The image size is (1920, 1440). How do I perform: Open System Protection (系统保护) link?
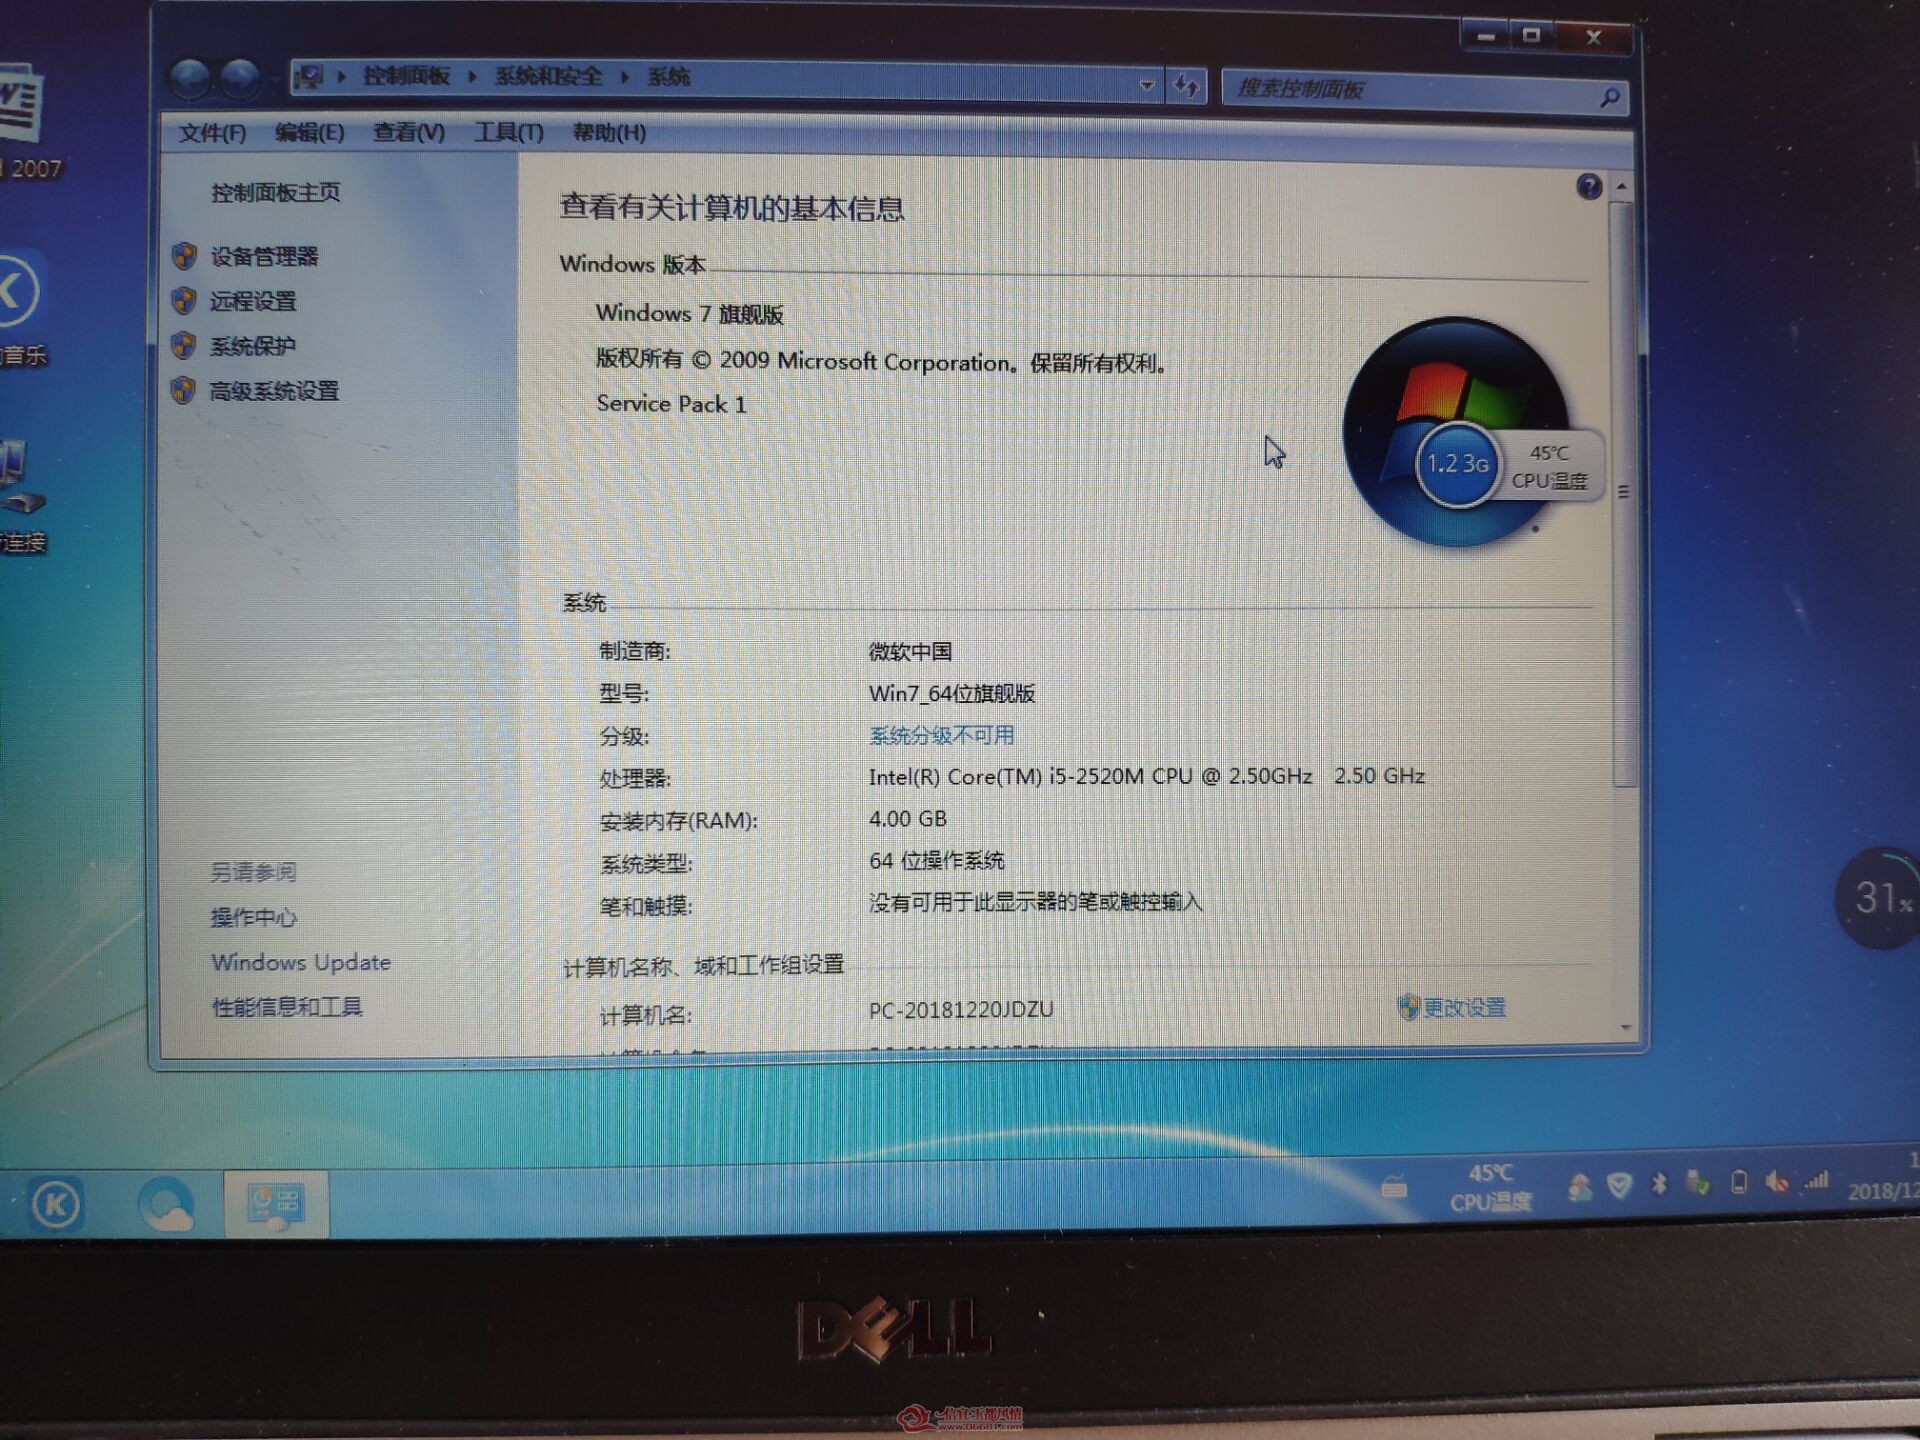click(x=252, y=346)
